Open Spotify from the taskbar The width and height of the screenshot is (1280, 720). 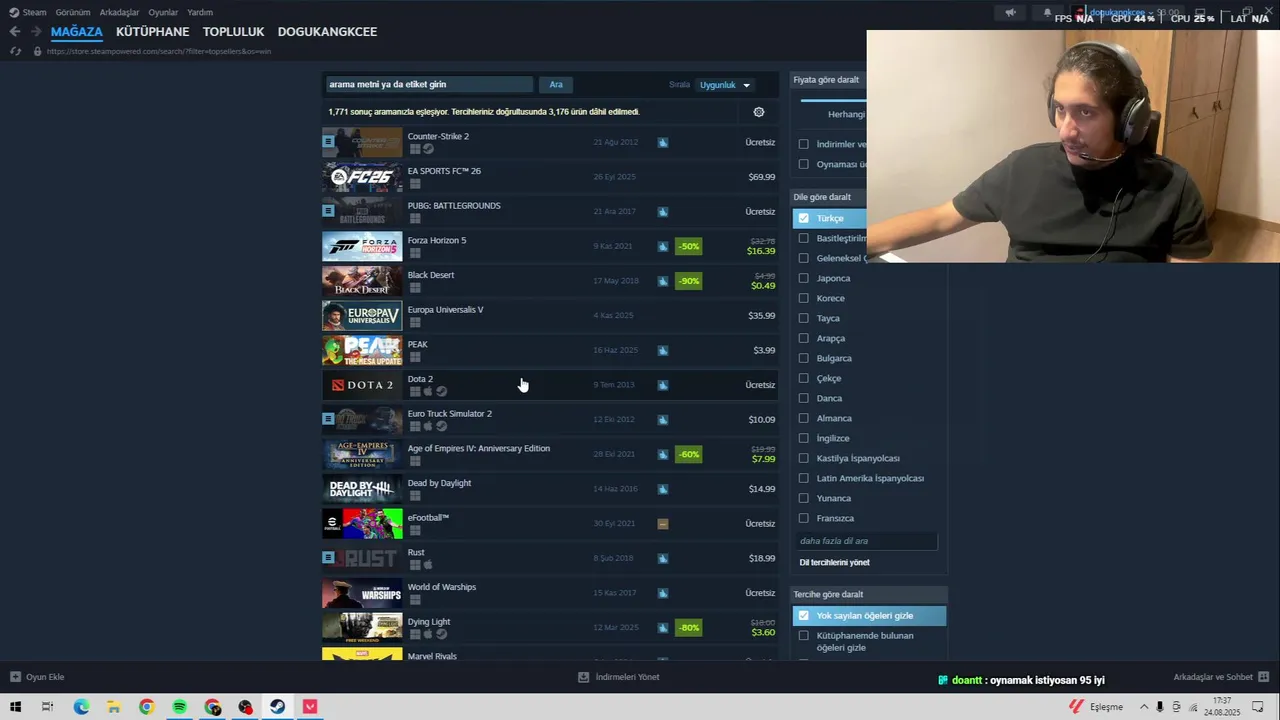pos(179,707)
